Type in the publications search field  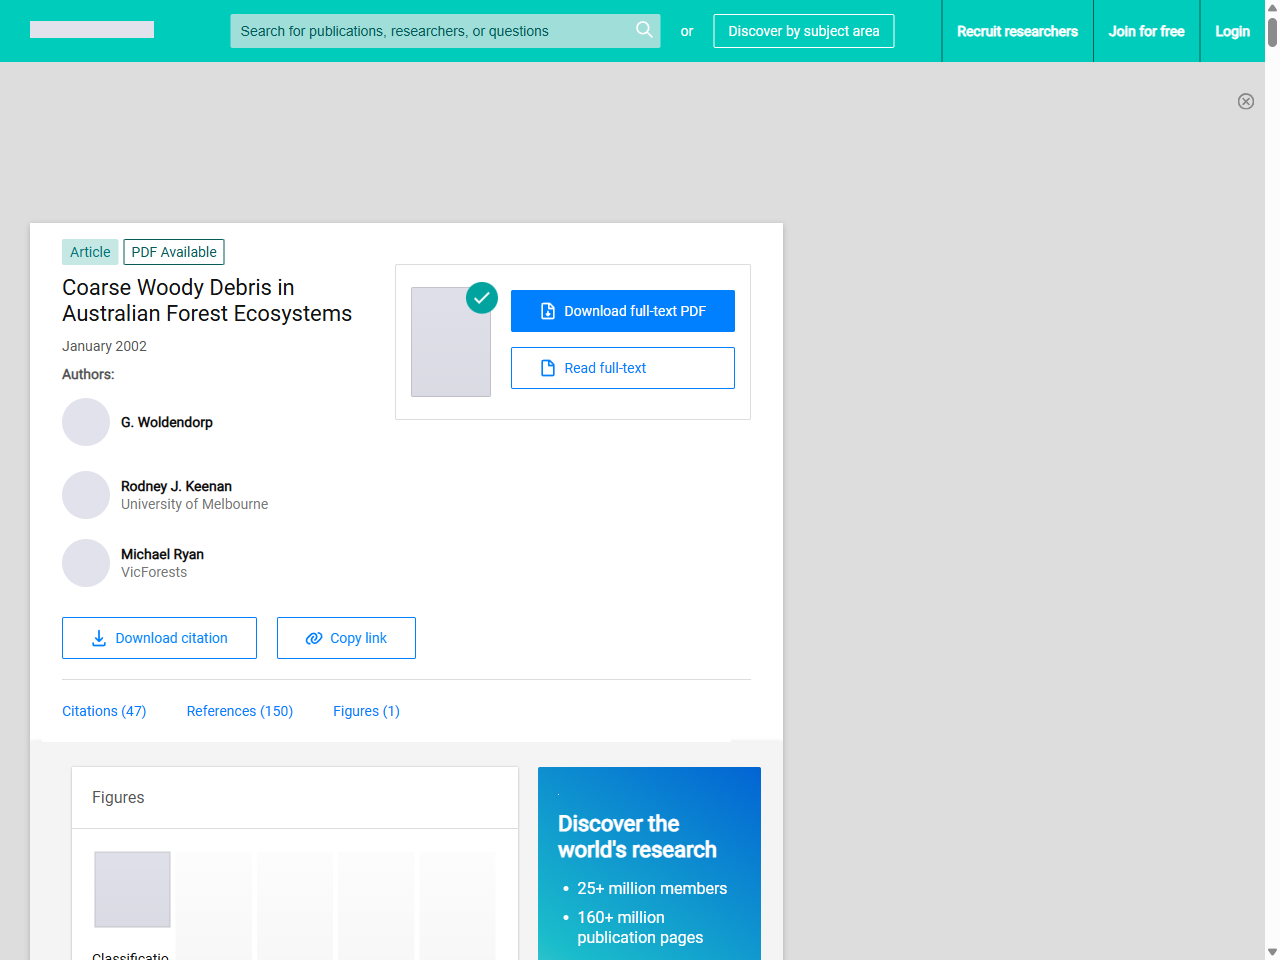[x=430, y=31]
